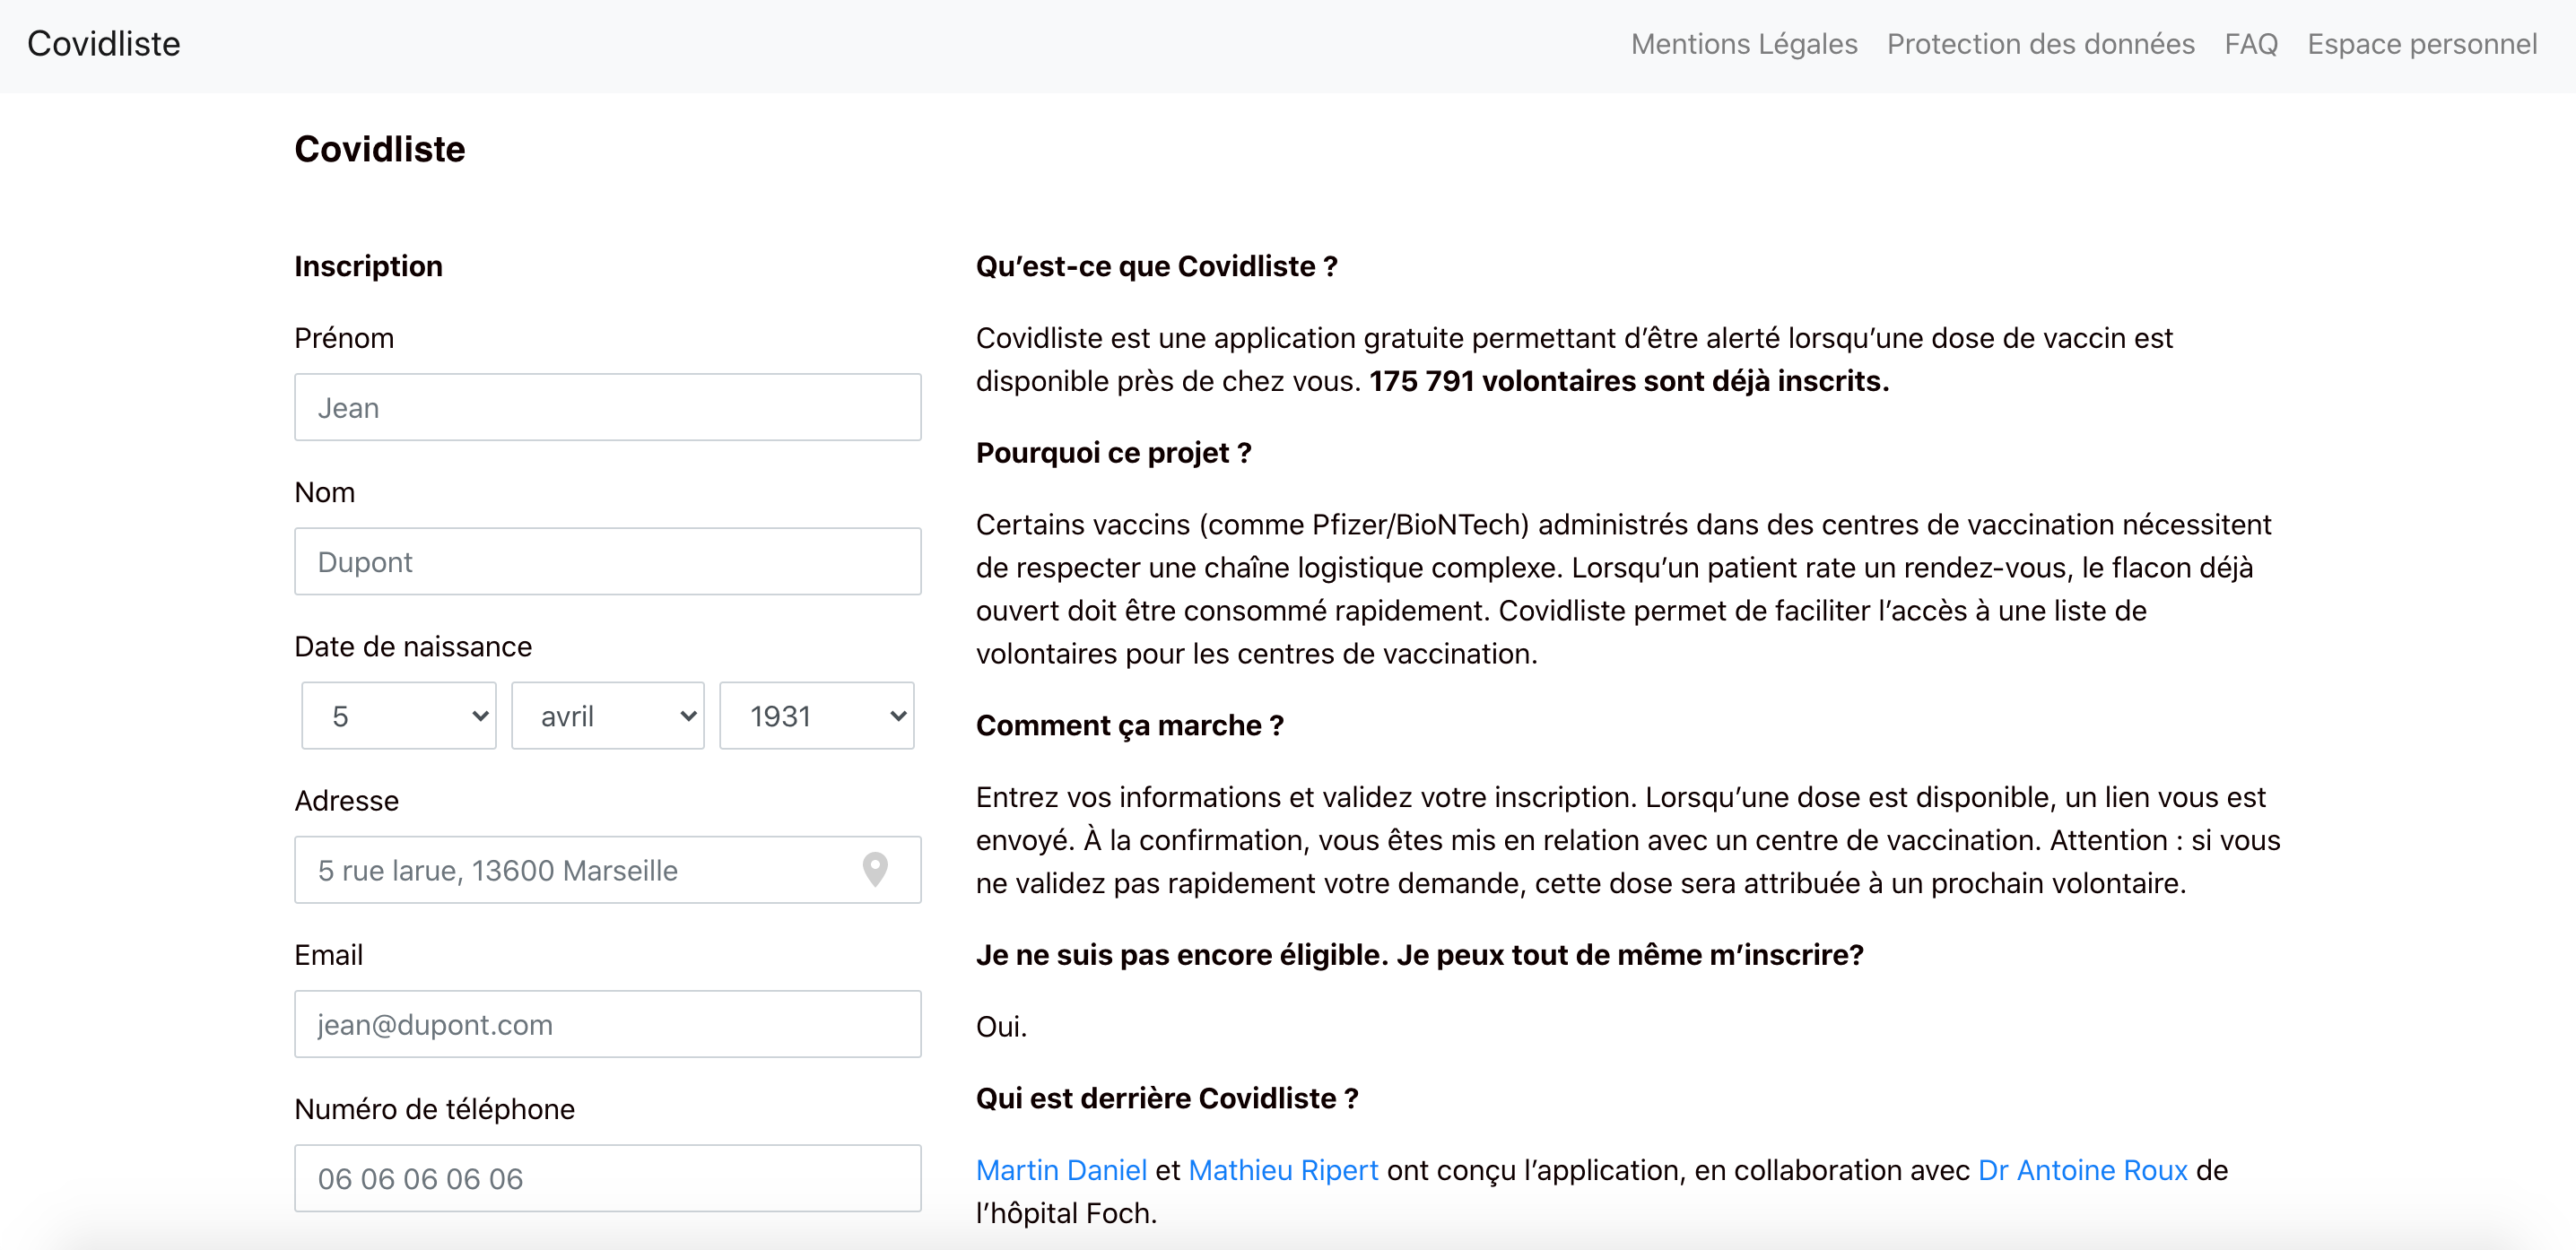Screen dimensions: 2576x1250
Task: Click the Nom field label
Action: [325, 492]
